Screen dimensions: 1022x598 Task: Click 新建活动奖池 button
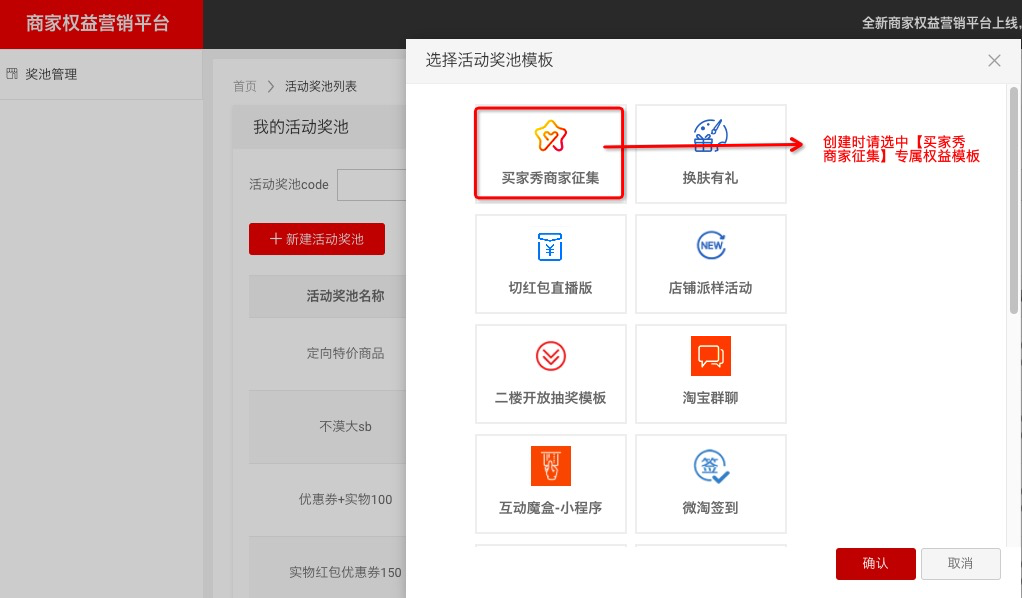pos(317,239)
